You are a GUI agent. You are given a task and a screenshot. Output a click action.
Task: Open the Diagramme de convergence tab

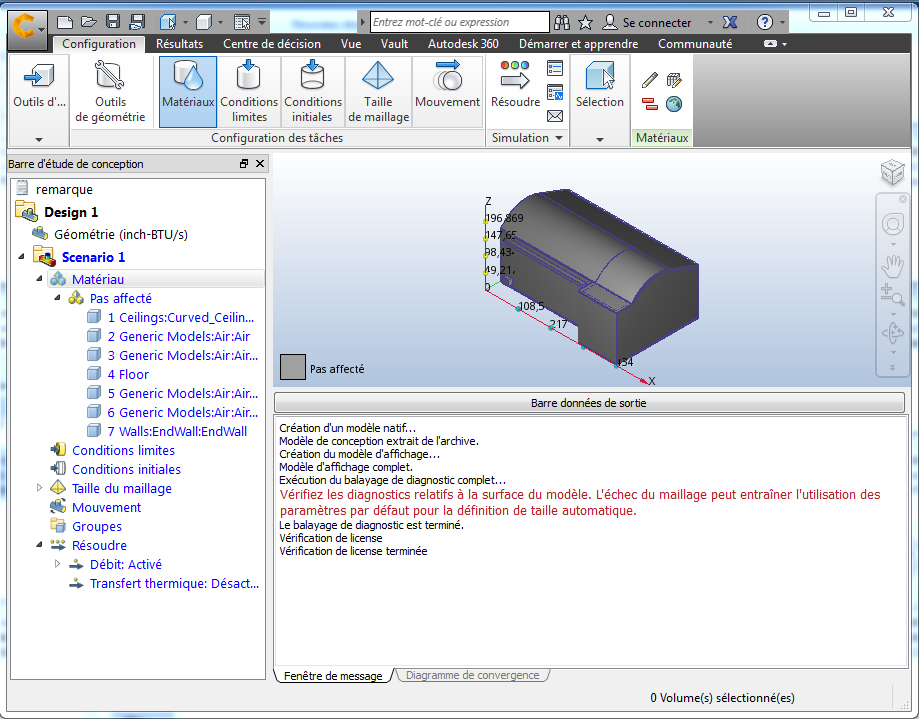click(x=472, y=674)
